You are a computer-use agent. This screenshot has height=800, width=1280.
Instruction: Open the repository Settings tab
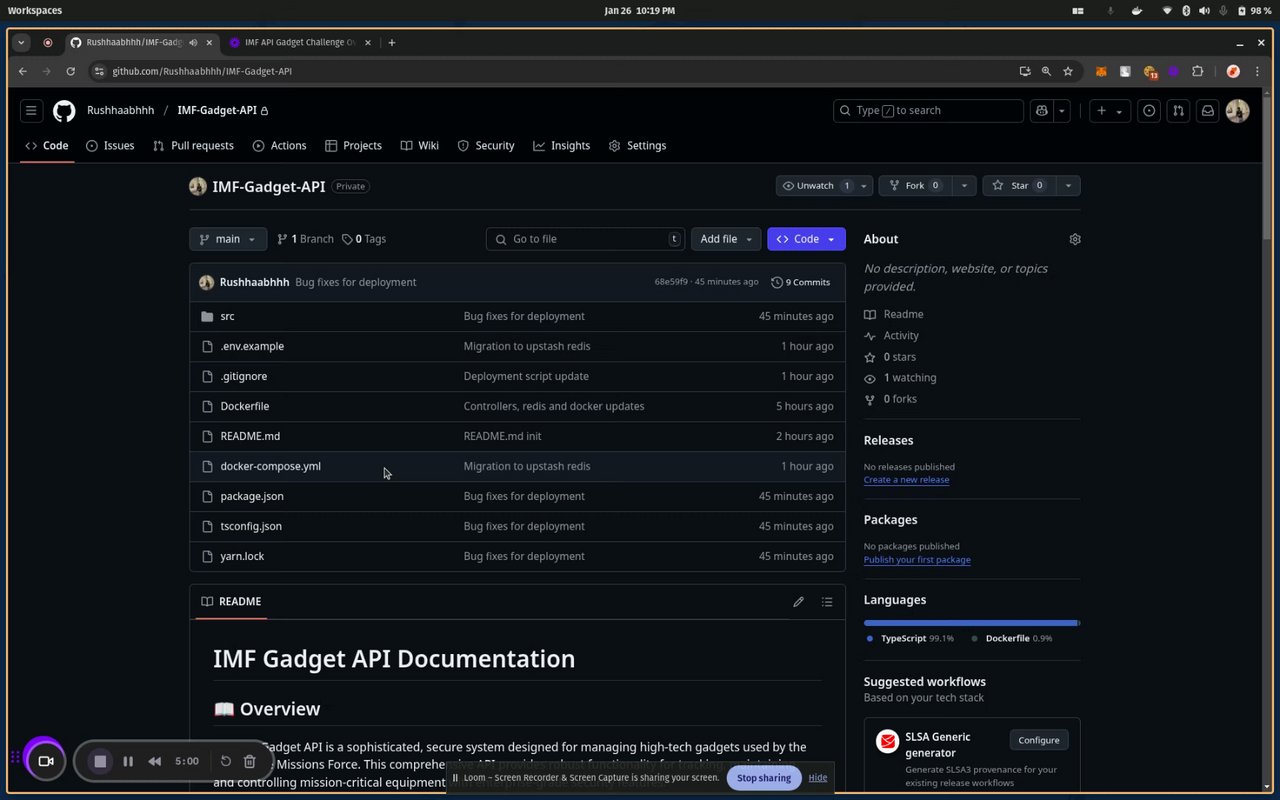pyautogui.click(x=637, y=146)
